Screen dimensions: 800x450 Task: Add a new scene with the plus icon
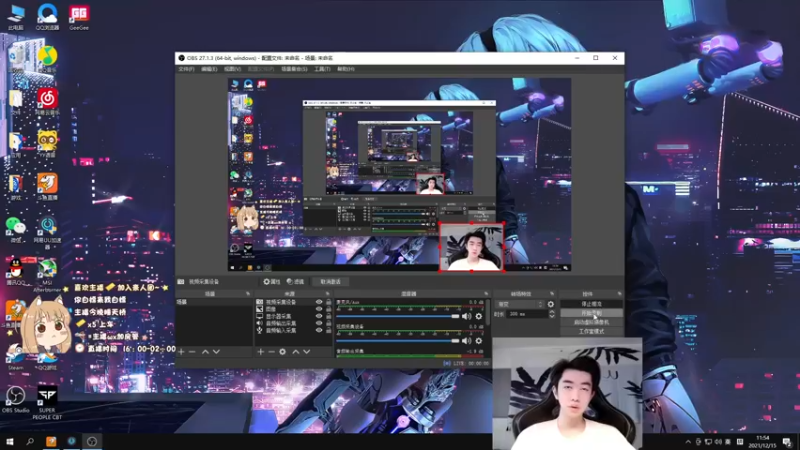coord(181,352)
